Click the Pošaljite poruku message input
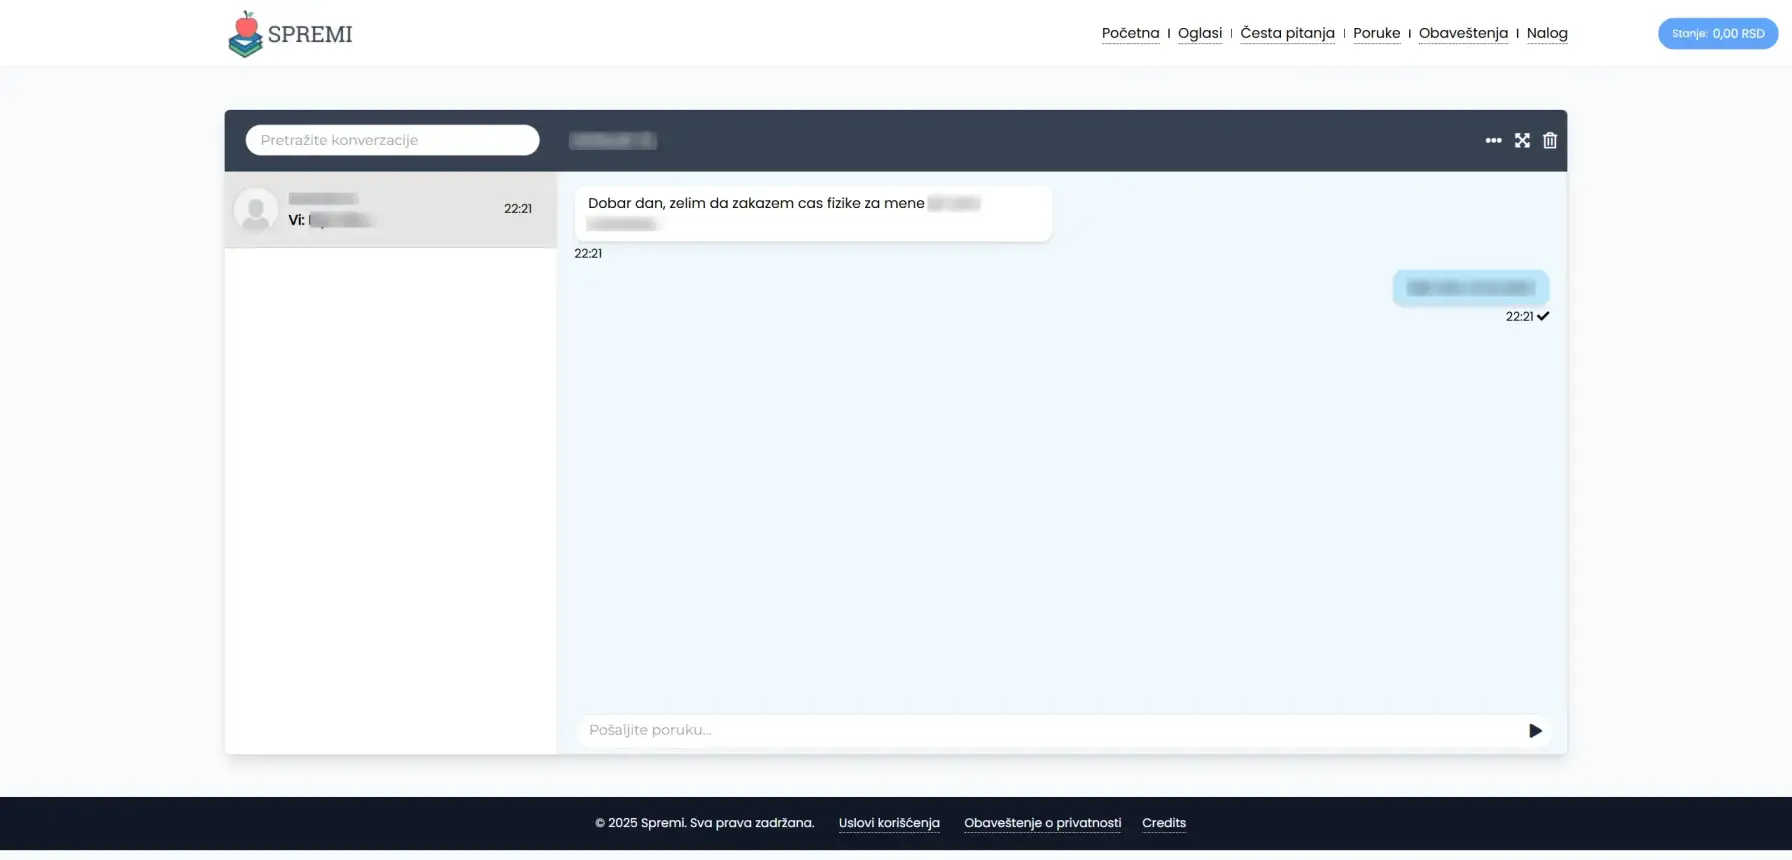This screenshot has width=1792, height=860. (1050, 730)
